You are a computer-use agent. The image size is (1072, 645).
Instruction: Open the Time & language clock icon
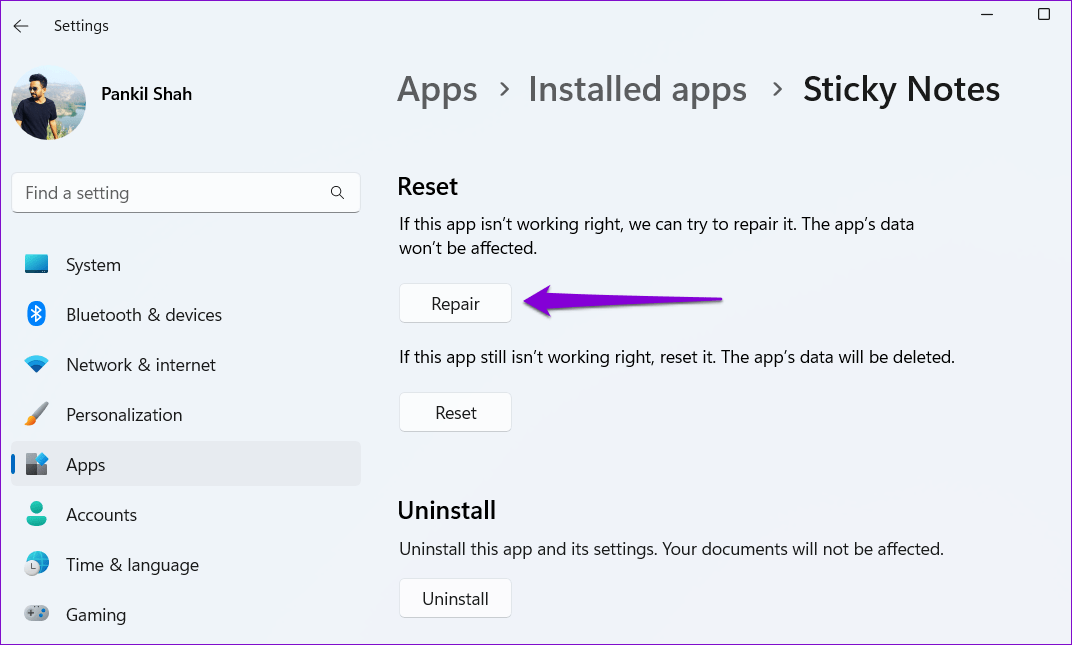point(36,564)
